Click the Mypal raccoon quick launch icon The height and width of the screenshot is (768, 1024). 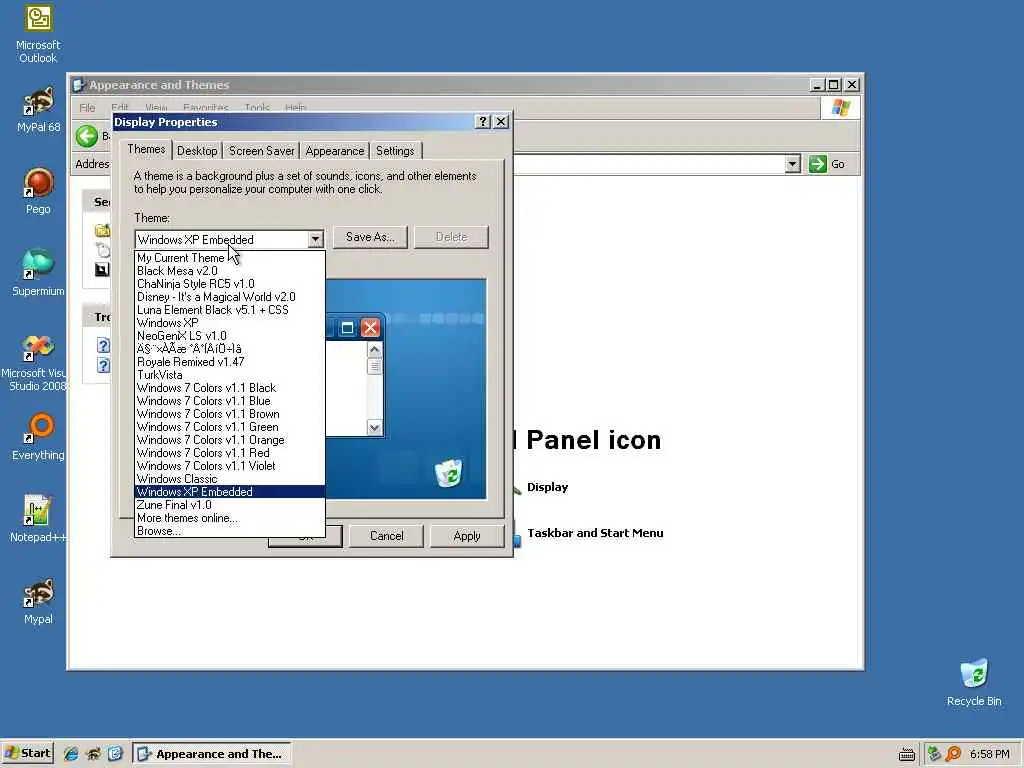93,754
